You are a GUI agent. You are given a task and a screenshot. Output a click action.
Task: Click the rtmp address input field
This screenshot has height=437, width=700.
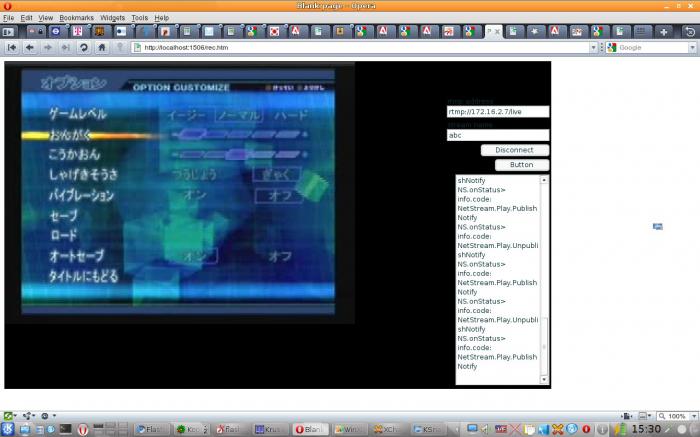point(498,112)
